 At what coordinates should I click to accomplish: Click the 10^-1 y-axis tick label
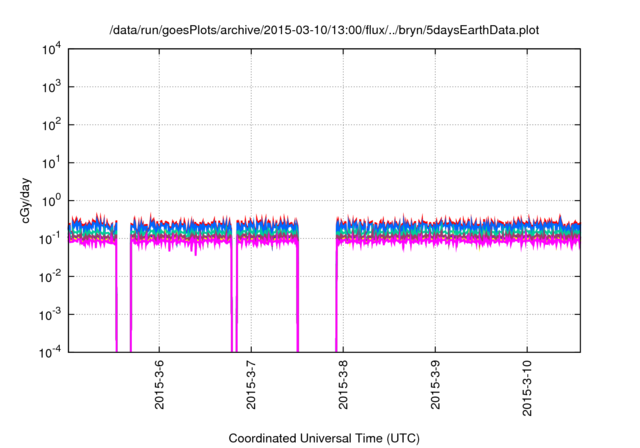pyautogui.click(x=50, y=239)
